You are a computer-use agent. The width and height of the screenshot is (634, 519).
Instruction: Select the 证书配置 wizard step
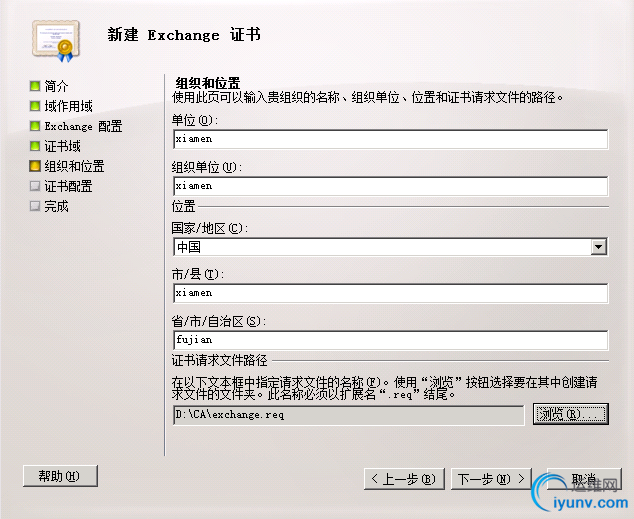coord(68,186)
